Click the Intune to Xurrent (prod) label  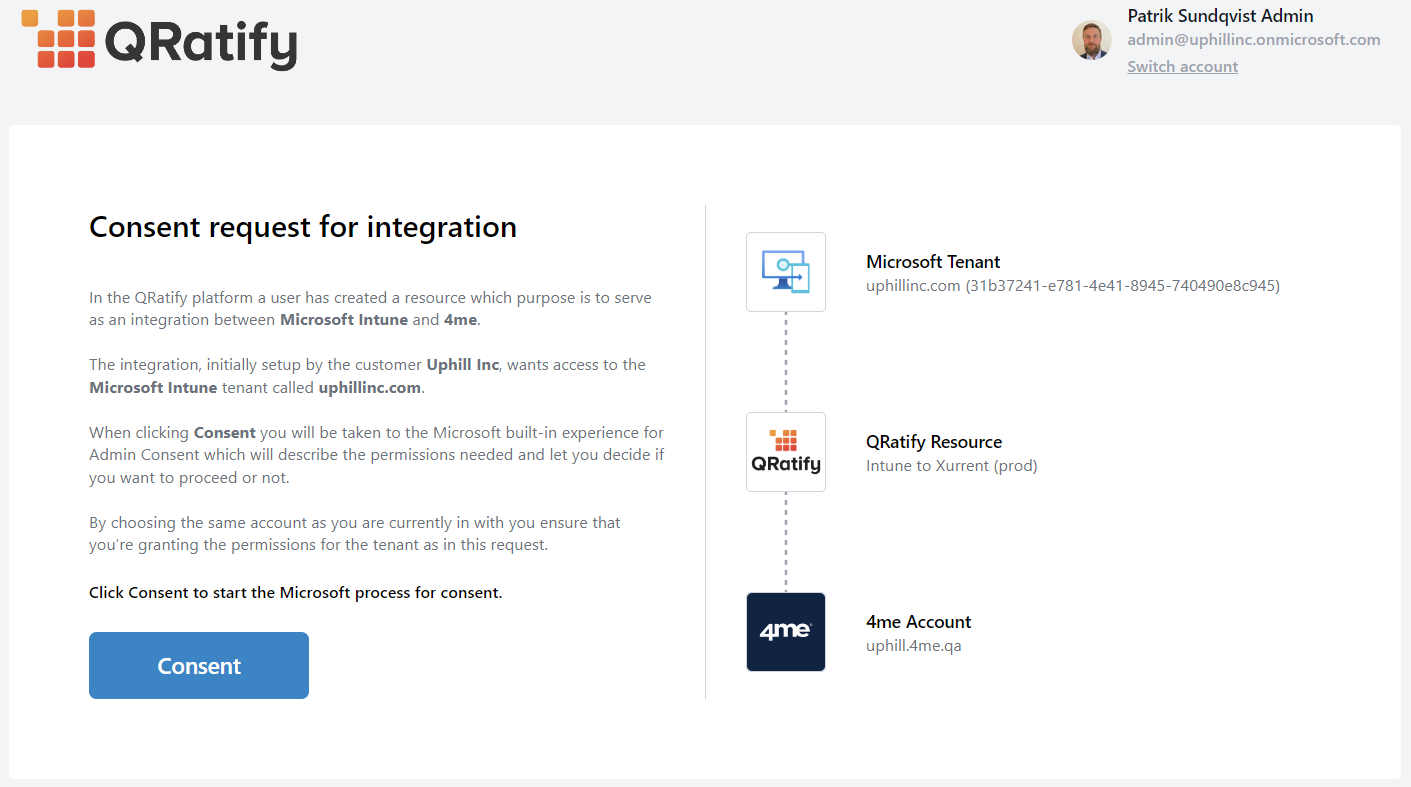click(951, 466)
